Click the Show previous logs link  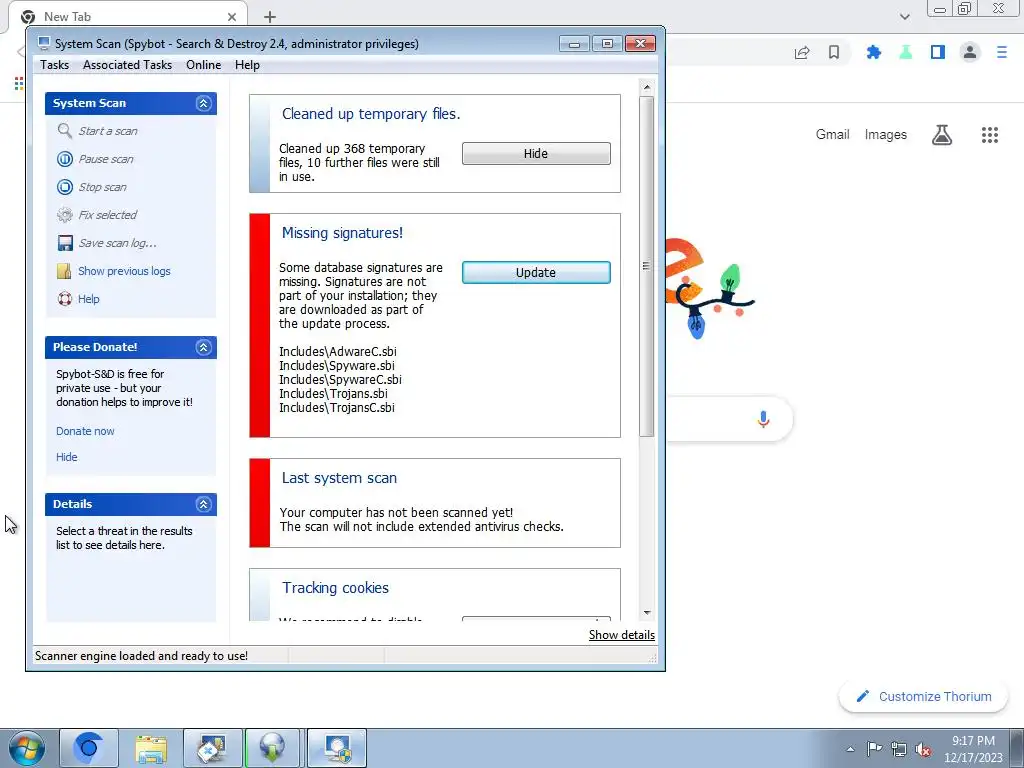[124, 271]
